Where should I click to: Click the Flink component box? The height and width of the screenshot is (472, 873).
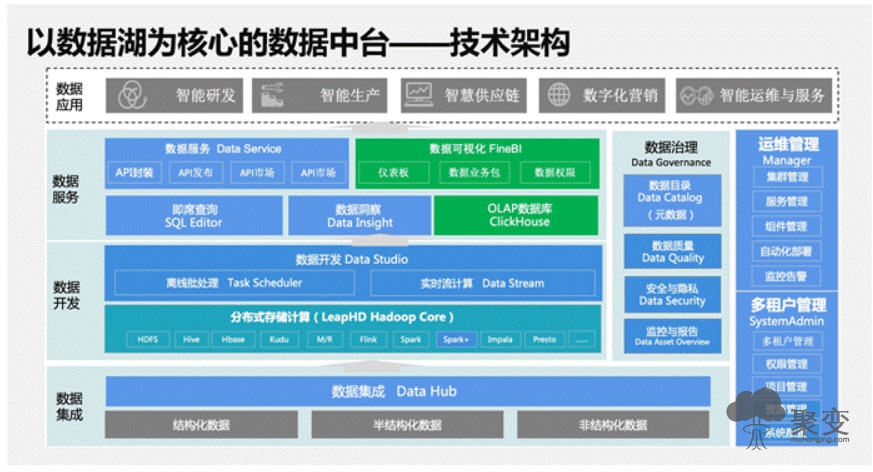tap(368, 340)
